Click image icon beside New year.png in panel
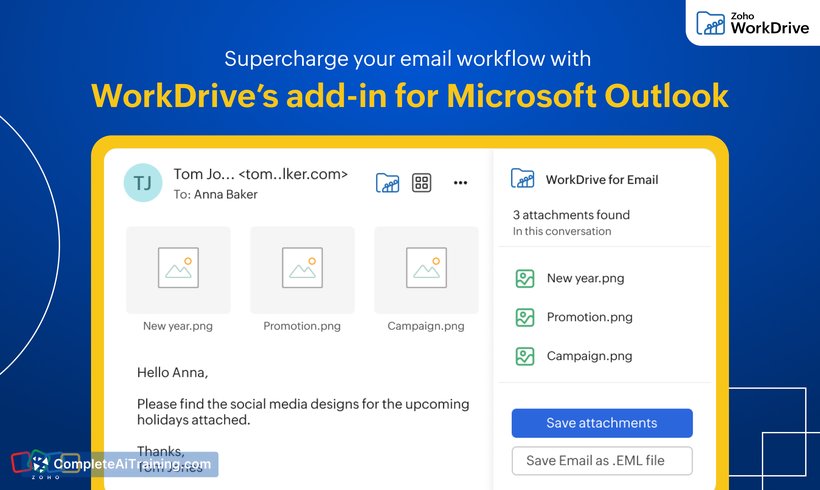The height and width of the screenshot is (490, 820). tap(525, 279)
